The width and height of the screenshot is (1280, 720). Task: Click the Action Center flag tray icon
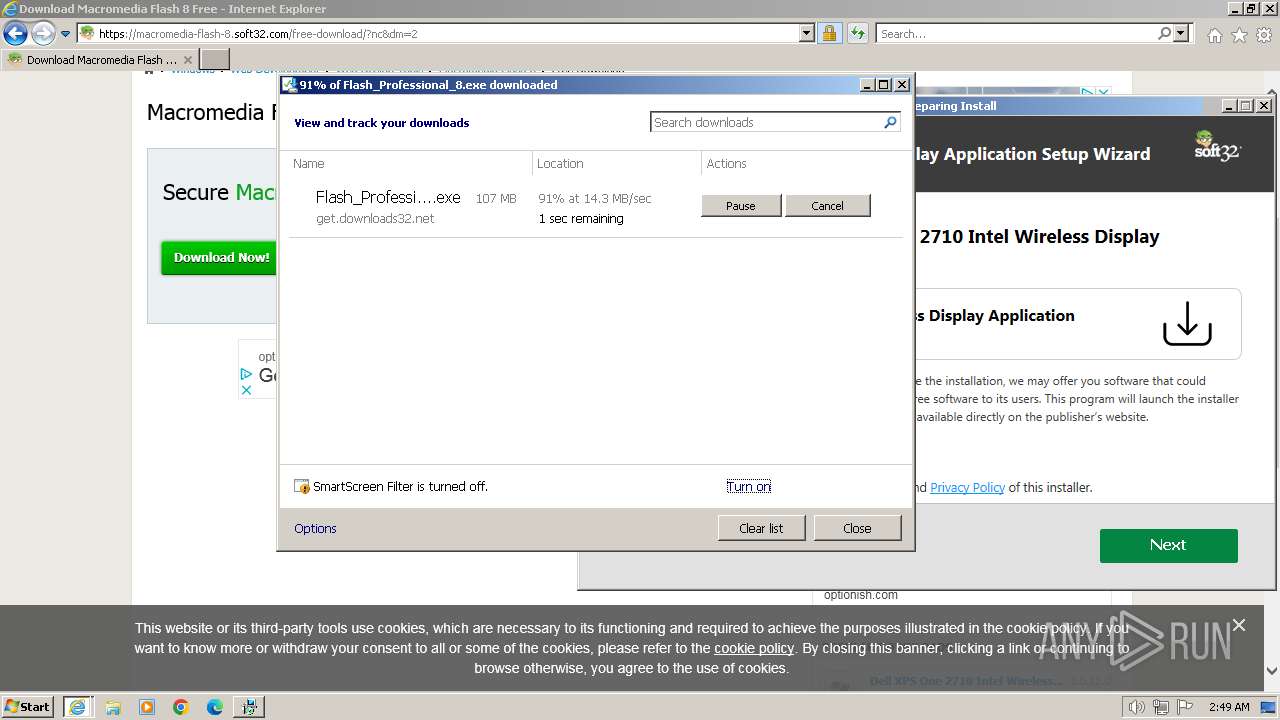click(1185, 706)
